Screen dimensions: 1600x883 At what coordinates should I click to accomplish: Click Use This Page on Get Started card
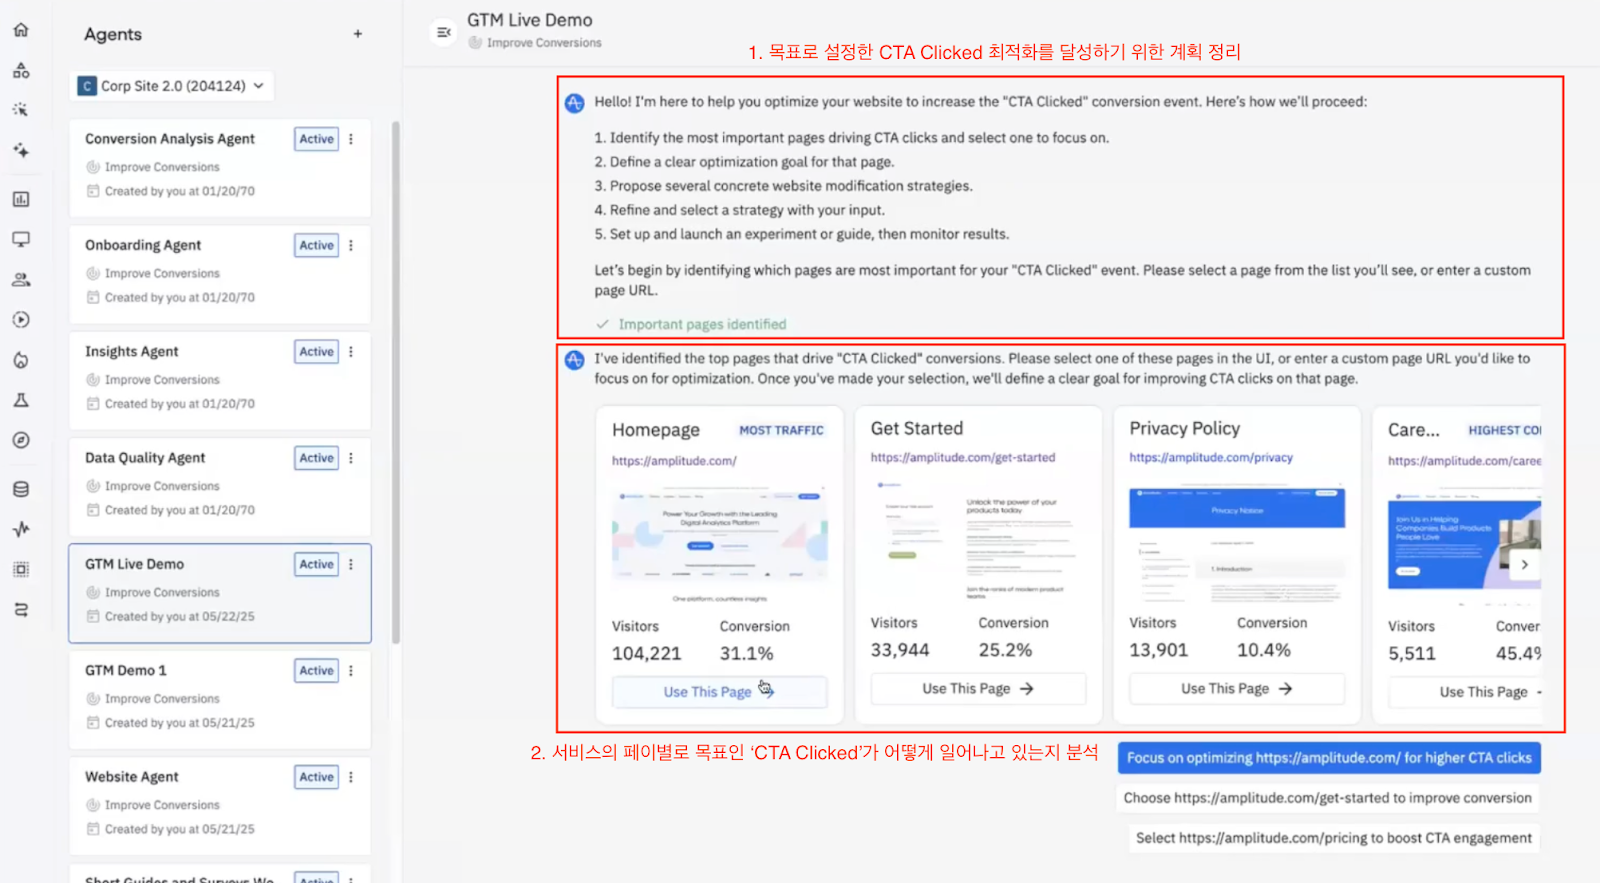pyautogui.click(x=978, y=689)
